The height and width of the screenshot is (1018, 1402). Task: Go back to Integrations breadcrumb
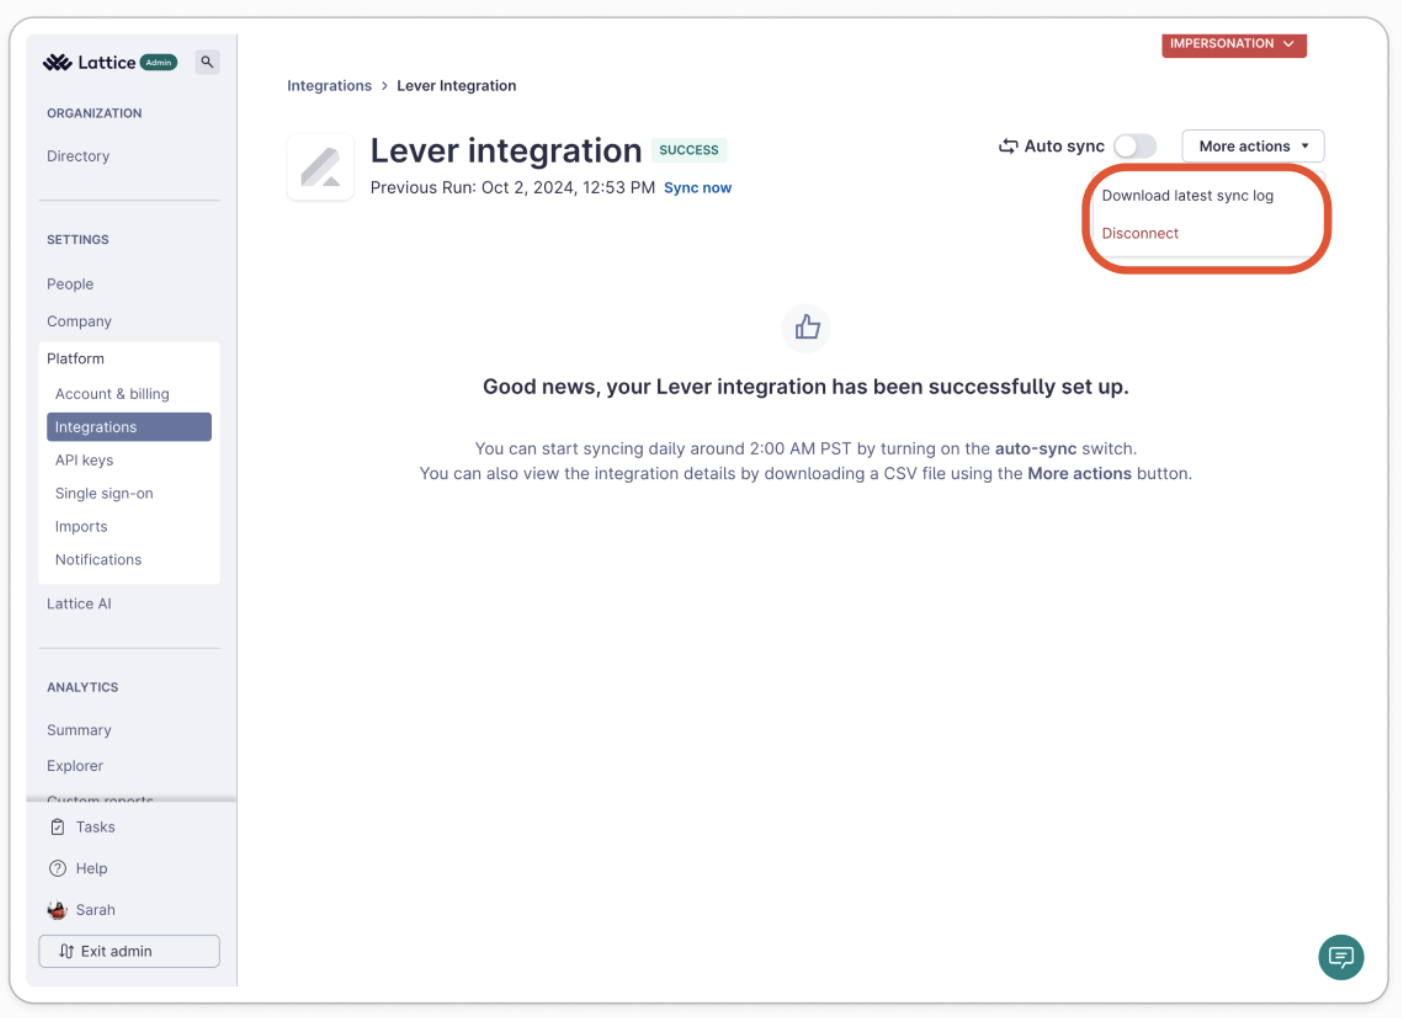coord(329,86)
